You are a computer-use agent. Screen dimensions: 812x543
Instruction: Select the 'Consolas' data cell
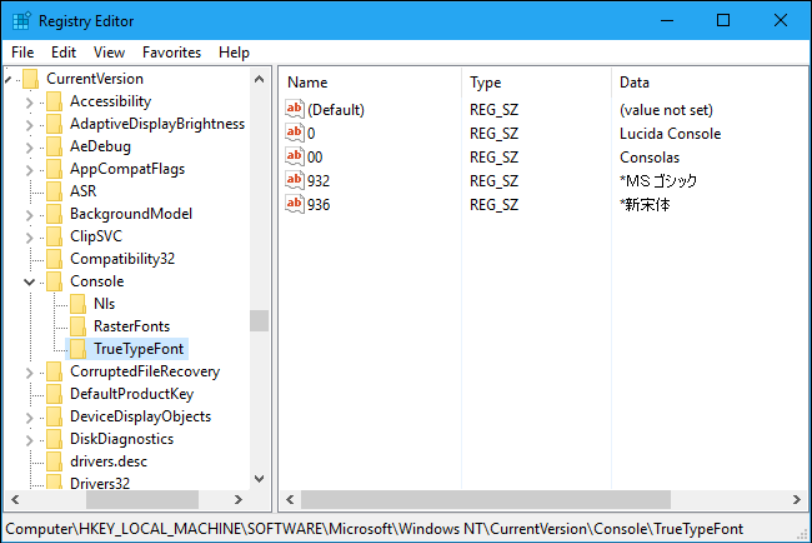point(649,157)
